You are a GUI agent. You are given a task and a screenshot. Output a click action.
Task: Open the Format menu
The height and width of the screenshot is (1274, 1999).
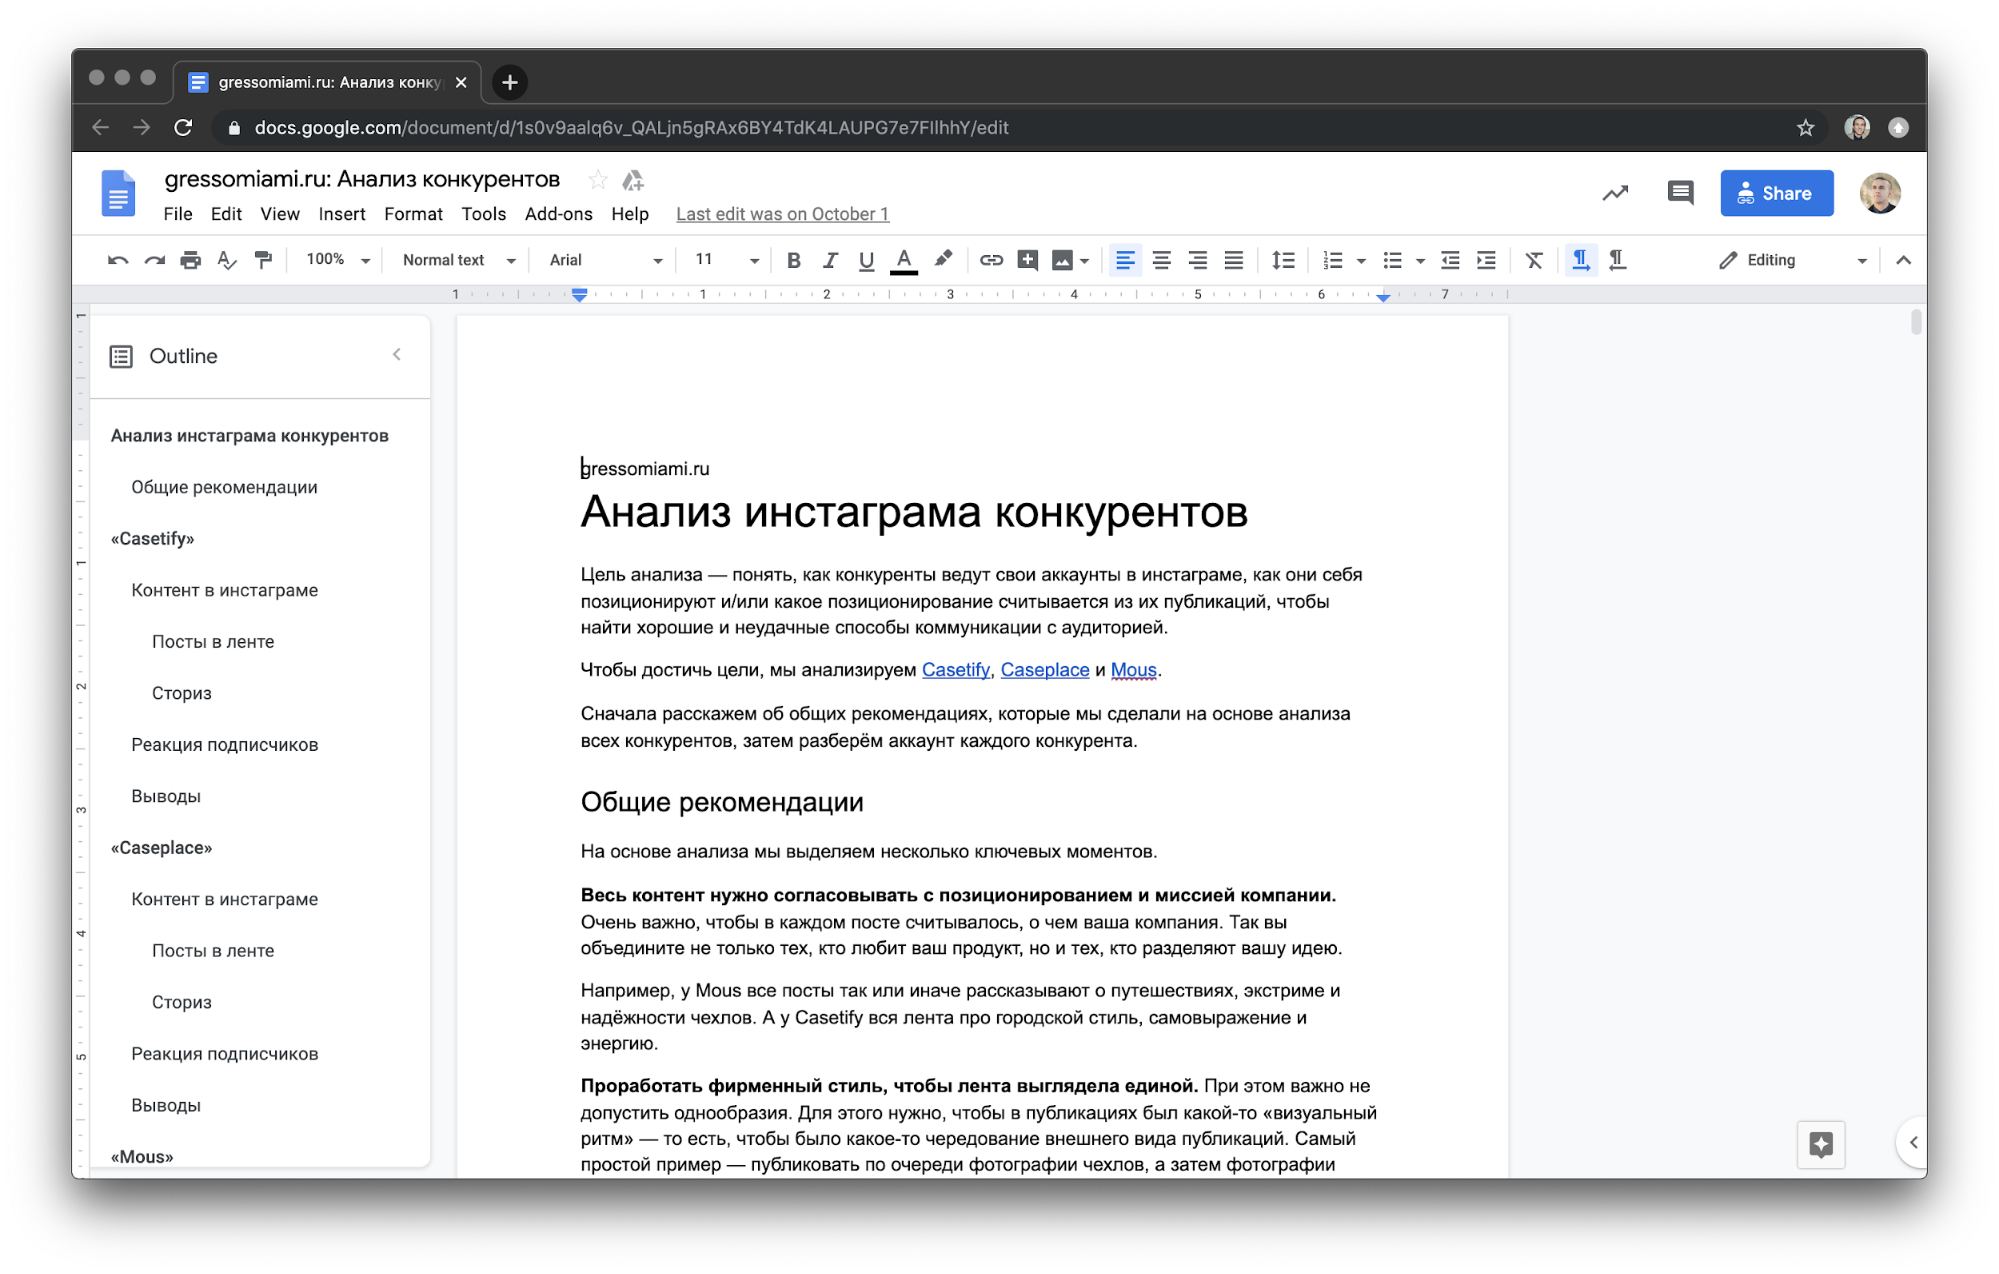pos(413,214)
